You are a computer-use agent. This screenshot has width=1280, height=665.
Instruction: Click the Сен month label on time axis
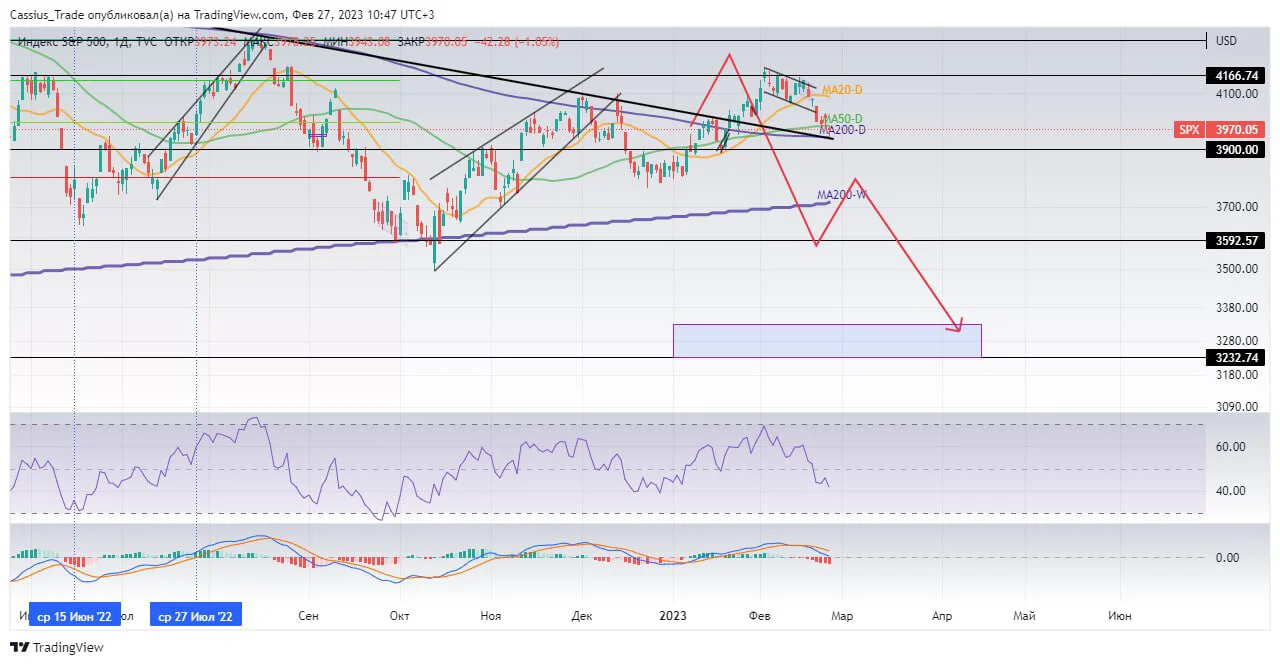pyautogui.click(x=308, y=616)
